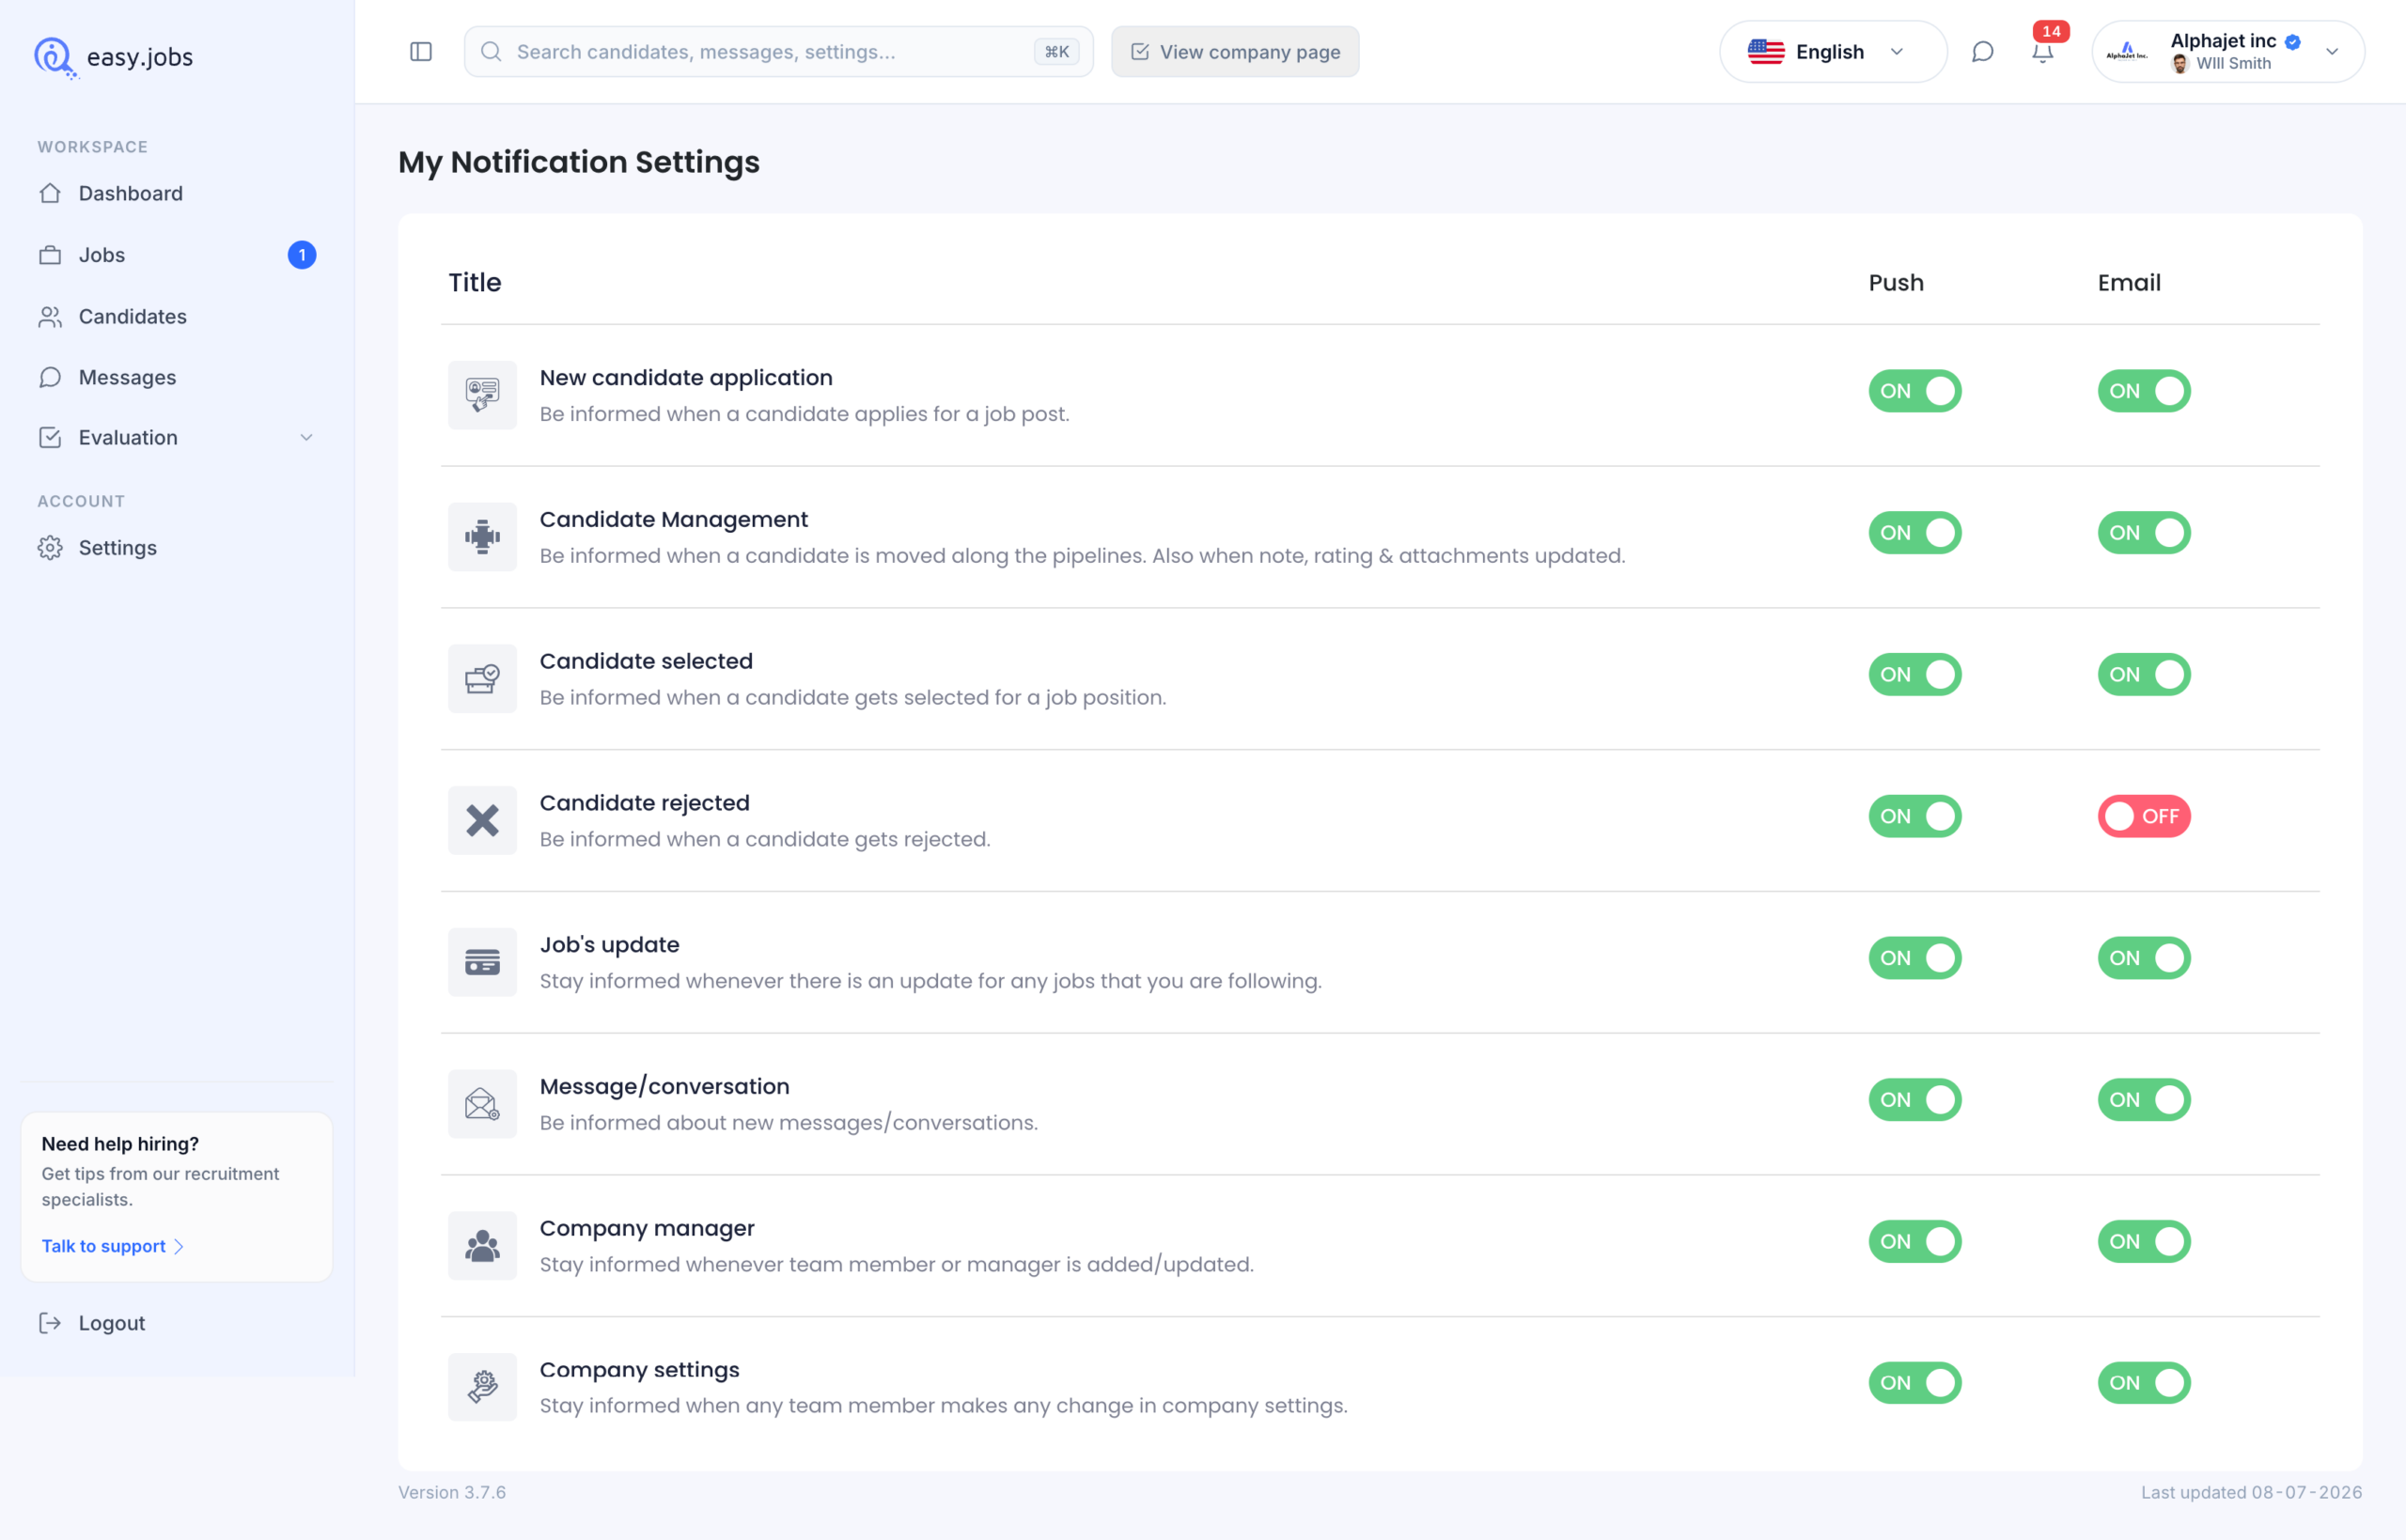The width and height of the screenshot is (2406, 1540).
Task: Disable Push for New candidate application
Action: 1915,391
